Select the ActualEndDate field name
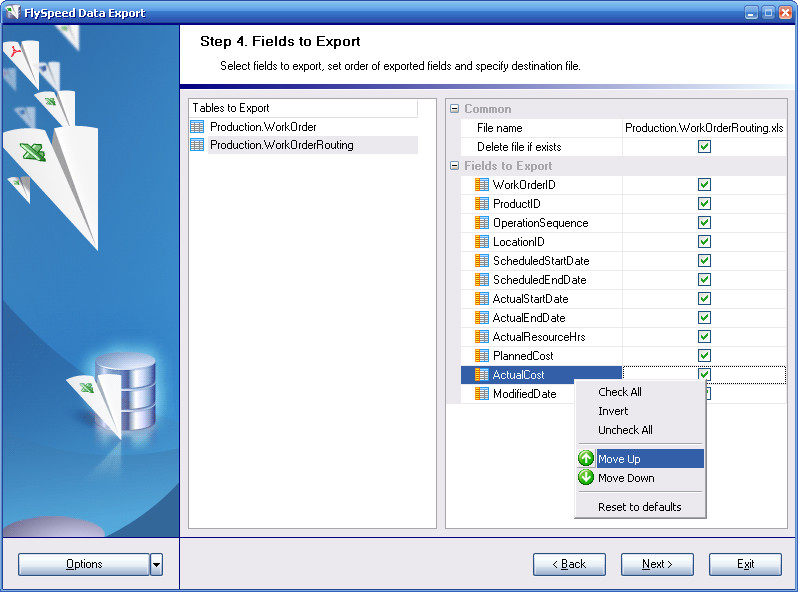 (x=529, y=318)
